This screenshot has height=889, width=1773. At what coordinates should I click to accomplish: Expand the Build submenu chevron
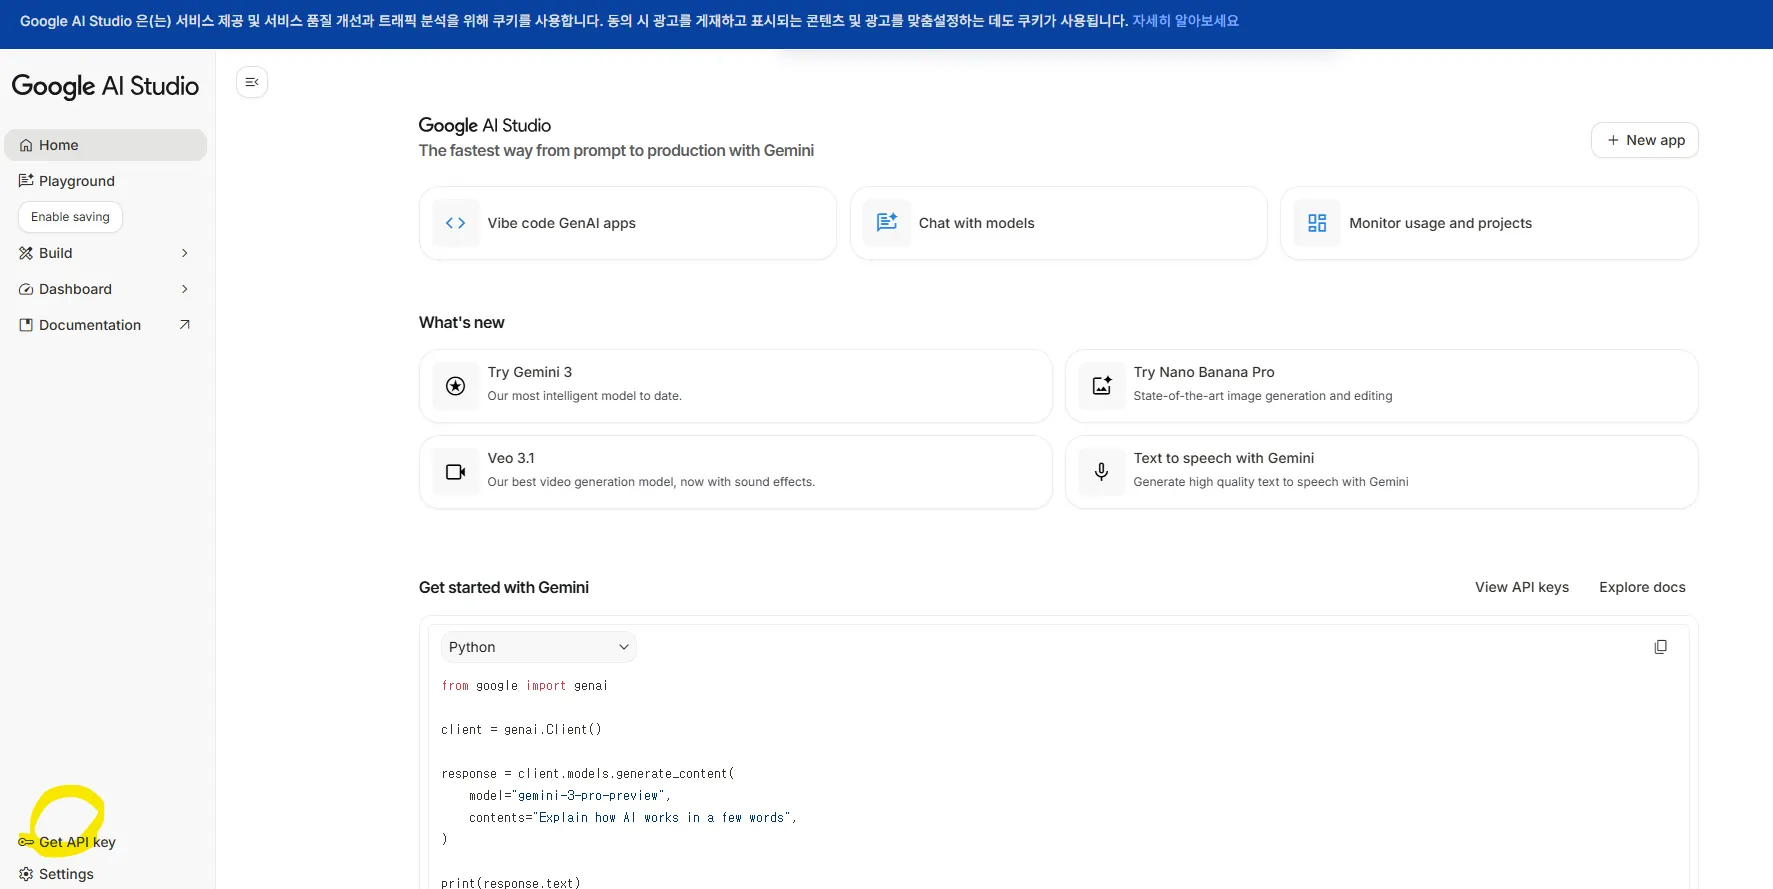point(184,253)
